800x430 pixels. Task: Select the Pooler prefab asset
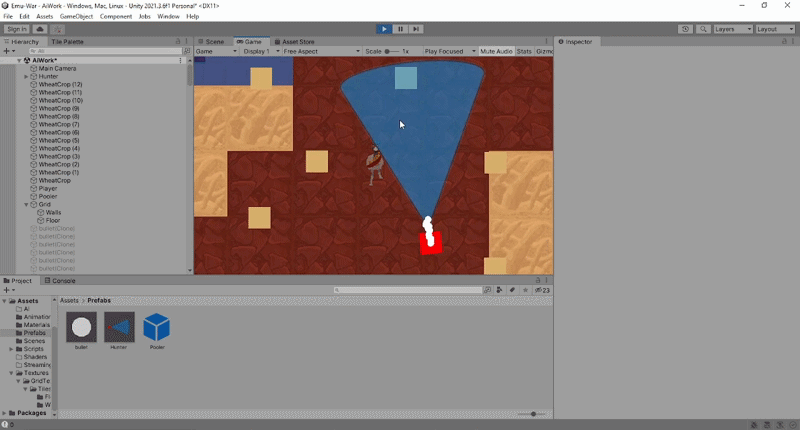click(x=156, y=328)
